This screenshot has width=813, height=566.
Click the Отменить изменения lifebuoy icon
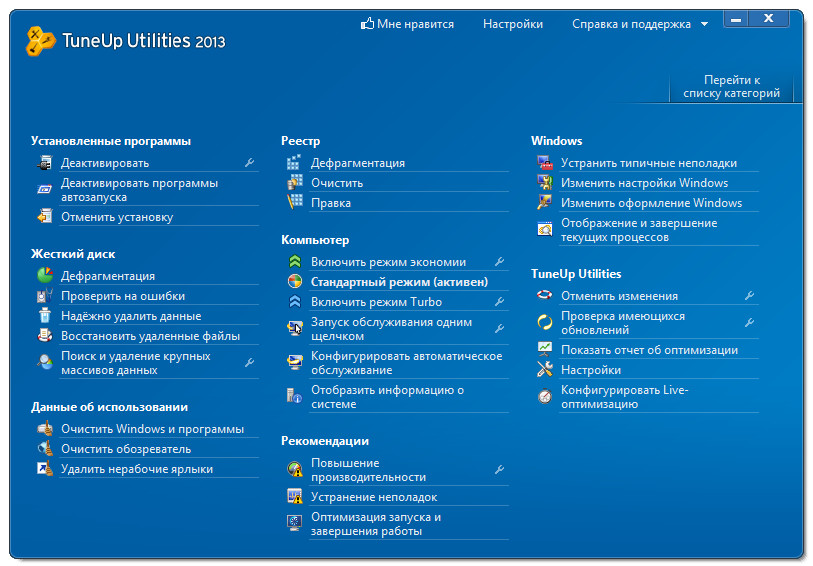point(544,296)
